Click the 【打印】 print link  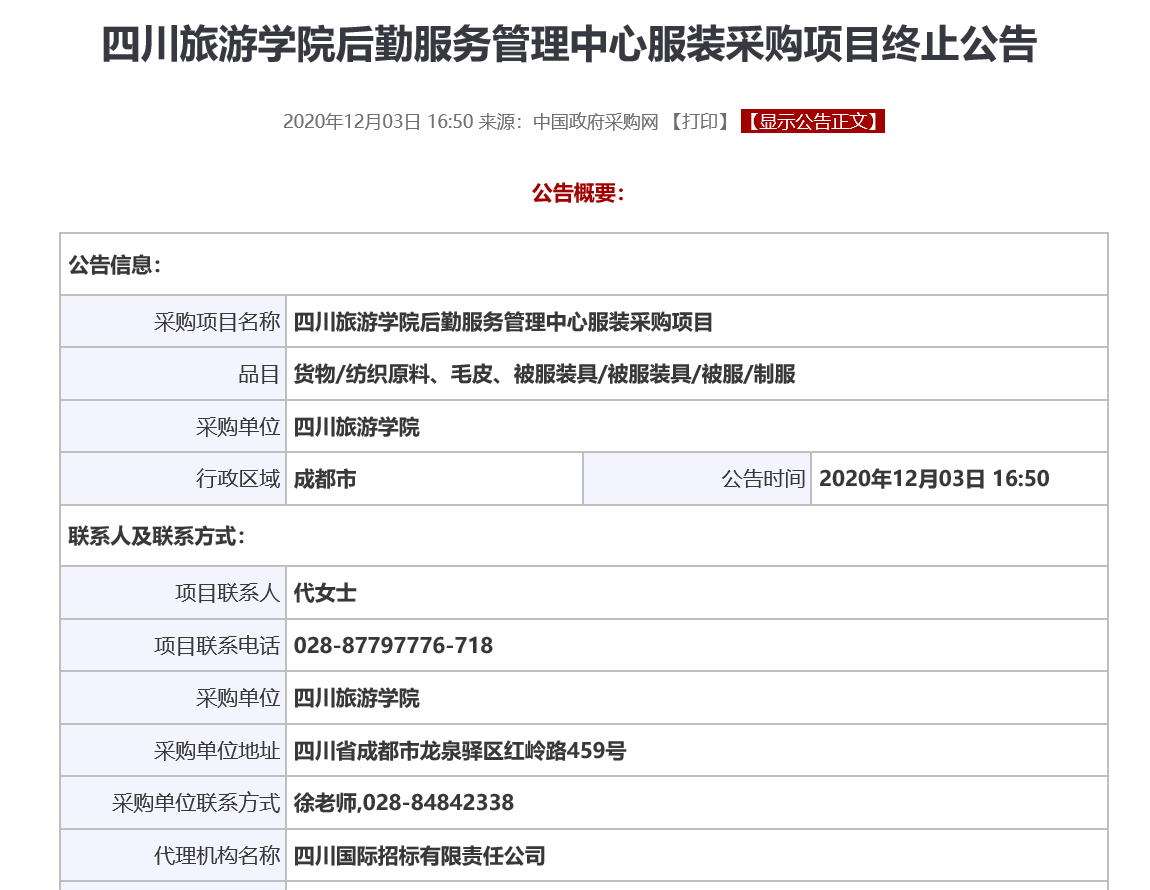point(699,121)
